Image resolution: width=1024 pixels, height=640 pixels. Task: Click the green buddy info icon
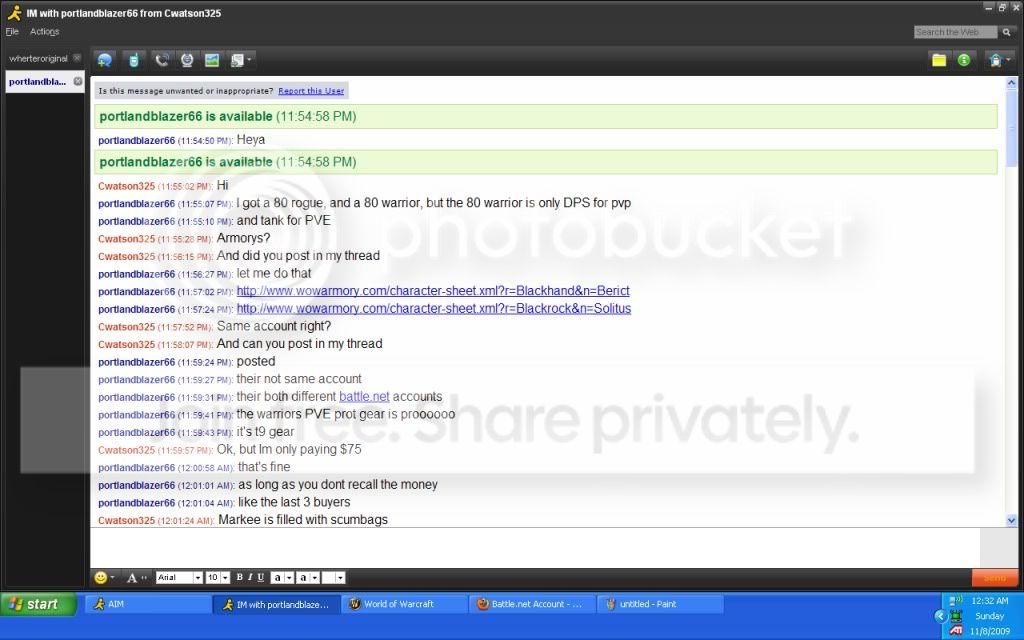pos(964,60)
